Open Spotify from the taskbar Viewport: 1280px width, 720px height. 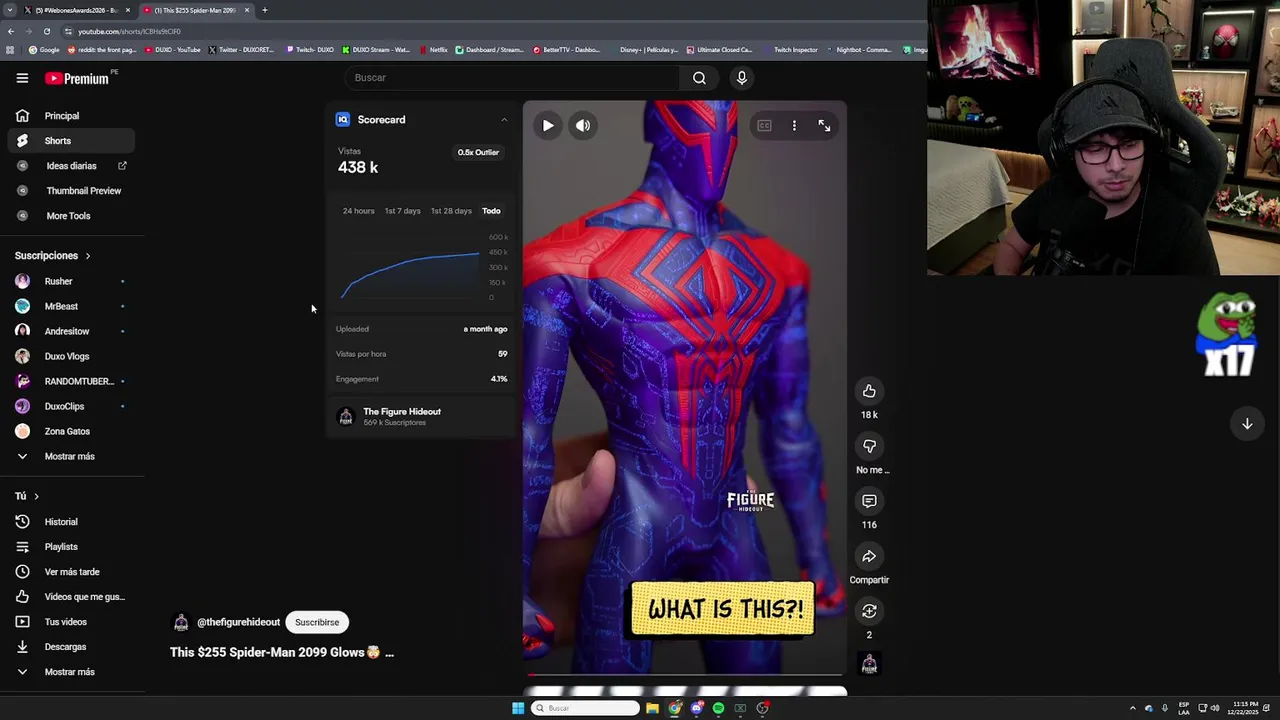click(x=718, y=708)
